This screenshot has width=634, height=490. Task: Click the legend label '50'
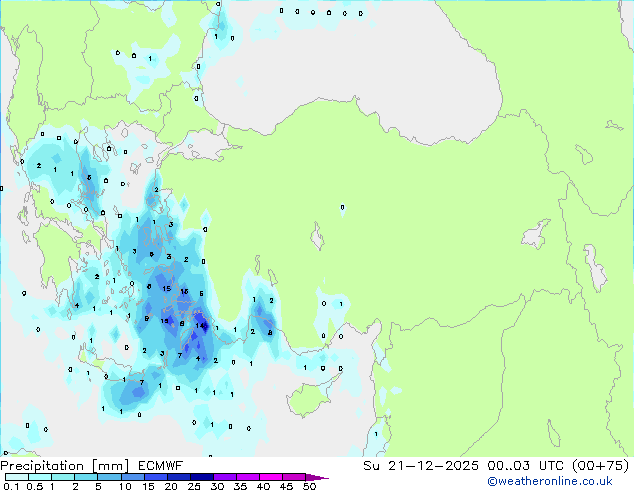coord(309,486)
